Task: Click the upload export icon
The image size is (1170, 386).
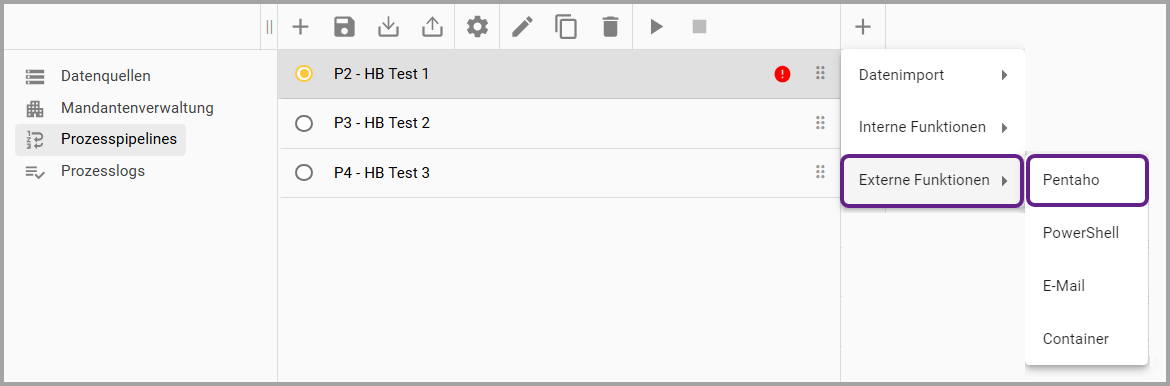Action: 432,27
